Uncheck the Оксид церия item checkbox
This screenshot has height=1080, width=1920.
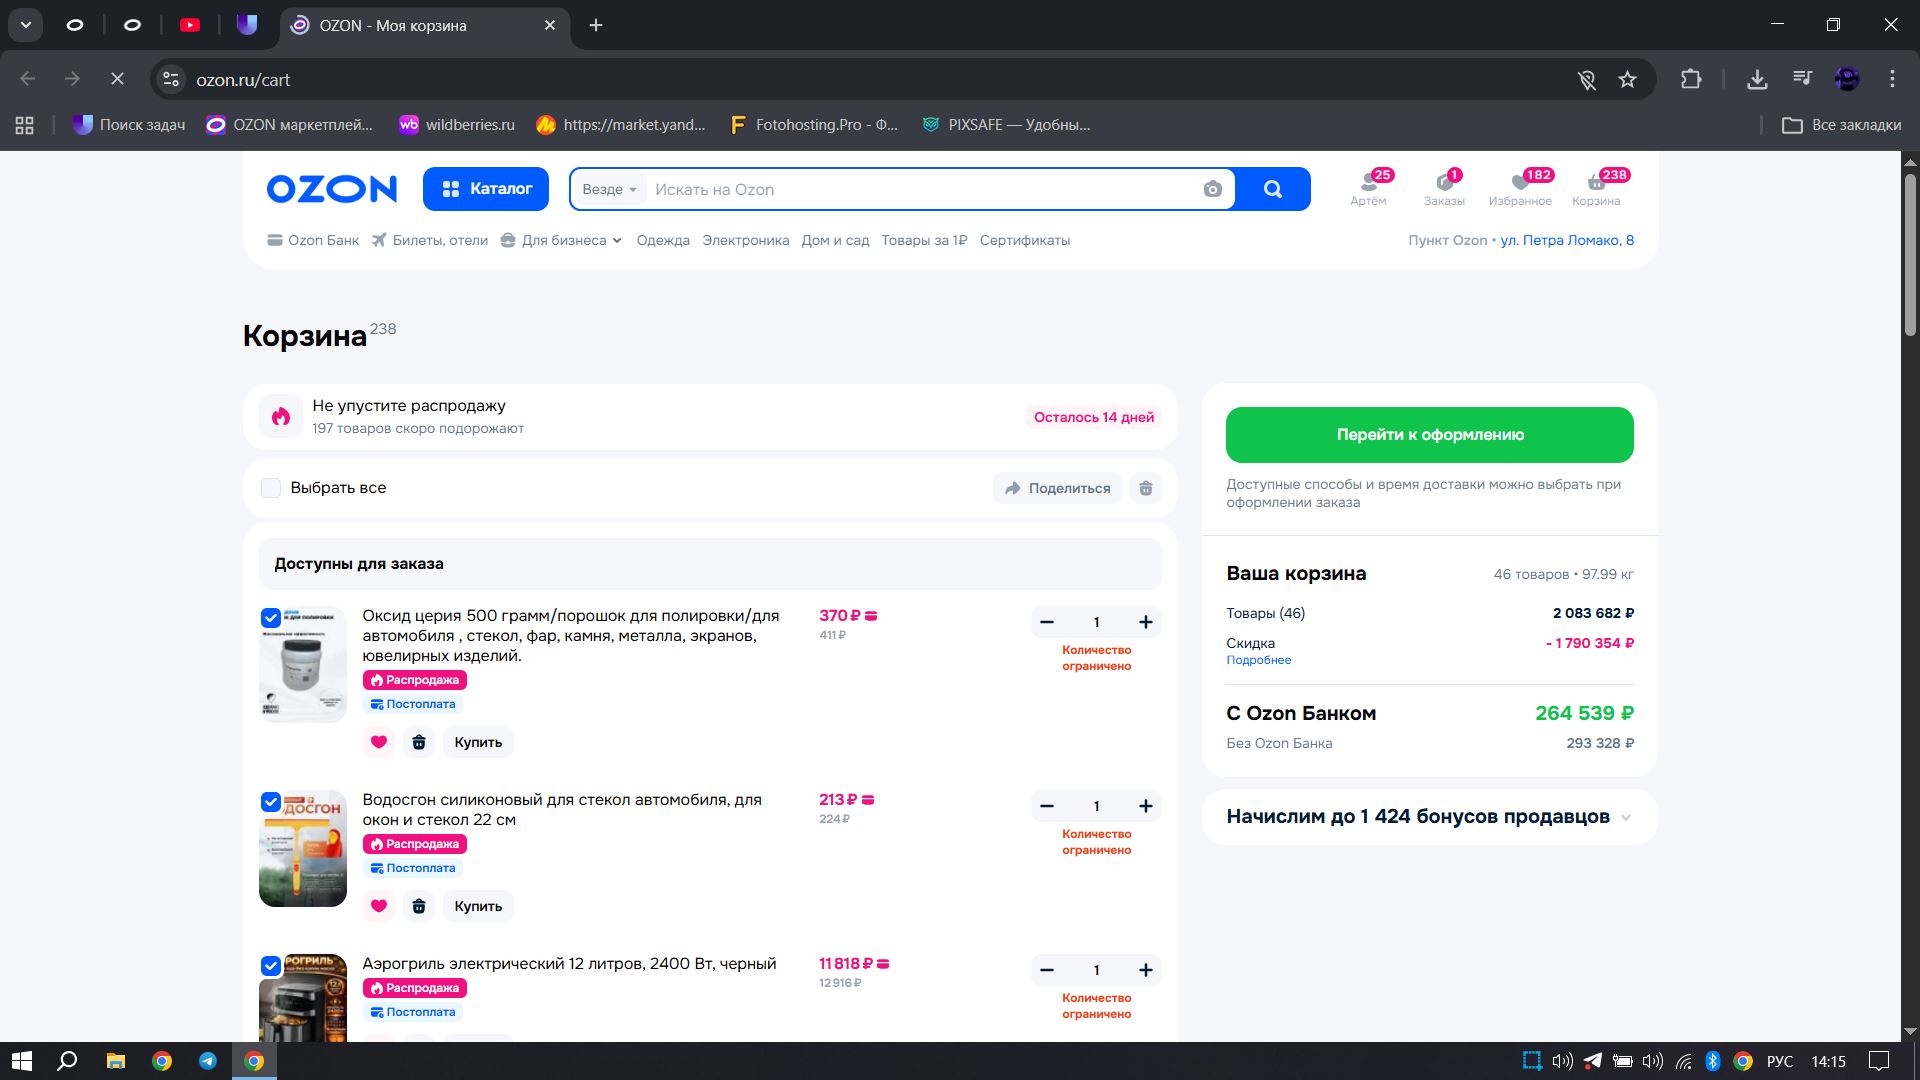pos(271,618)
